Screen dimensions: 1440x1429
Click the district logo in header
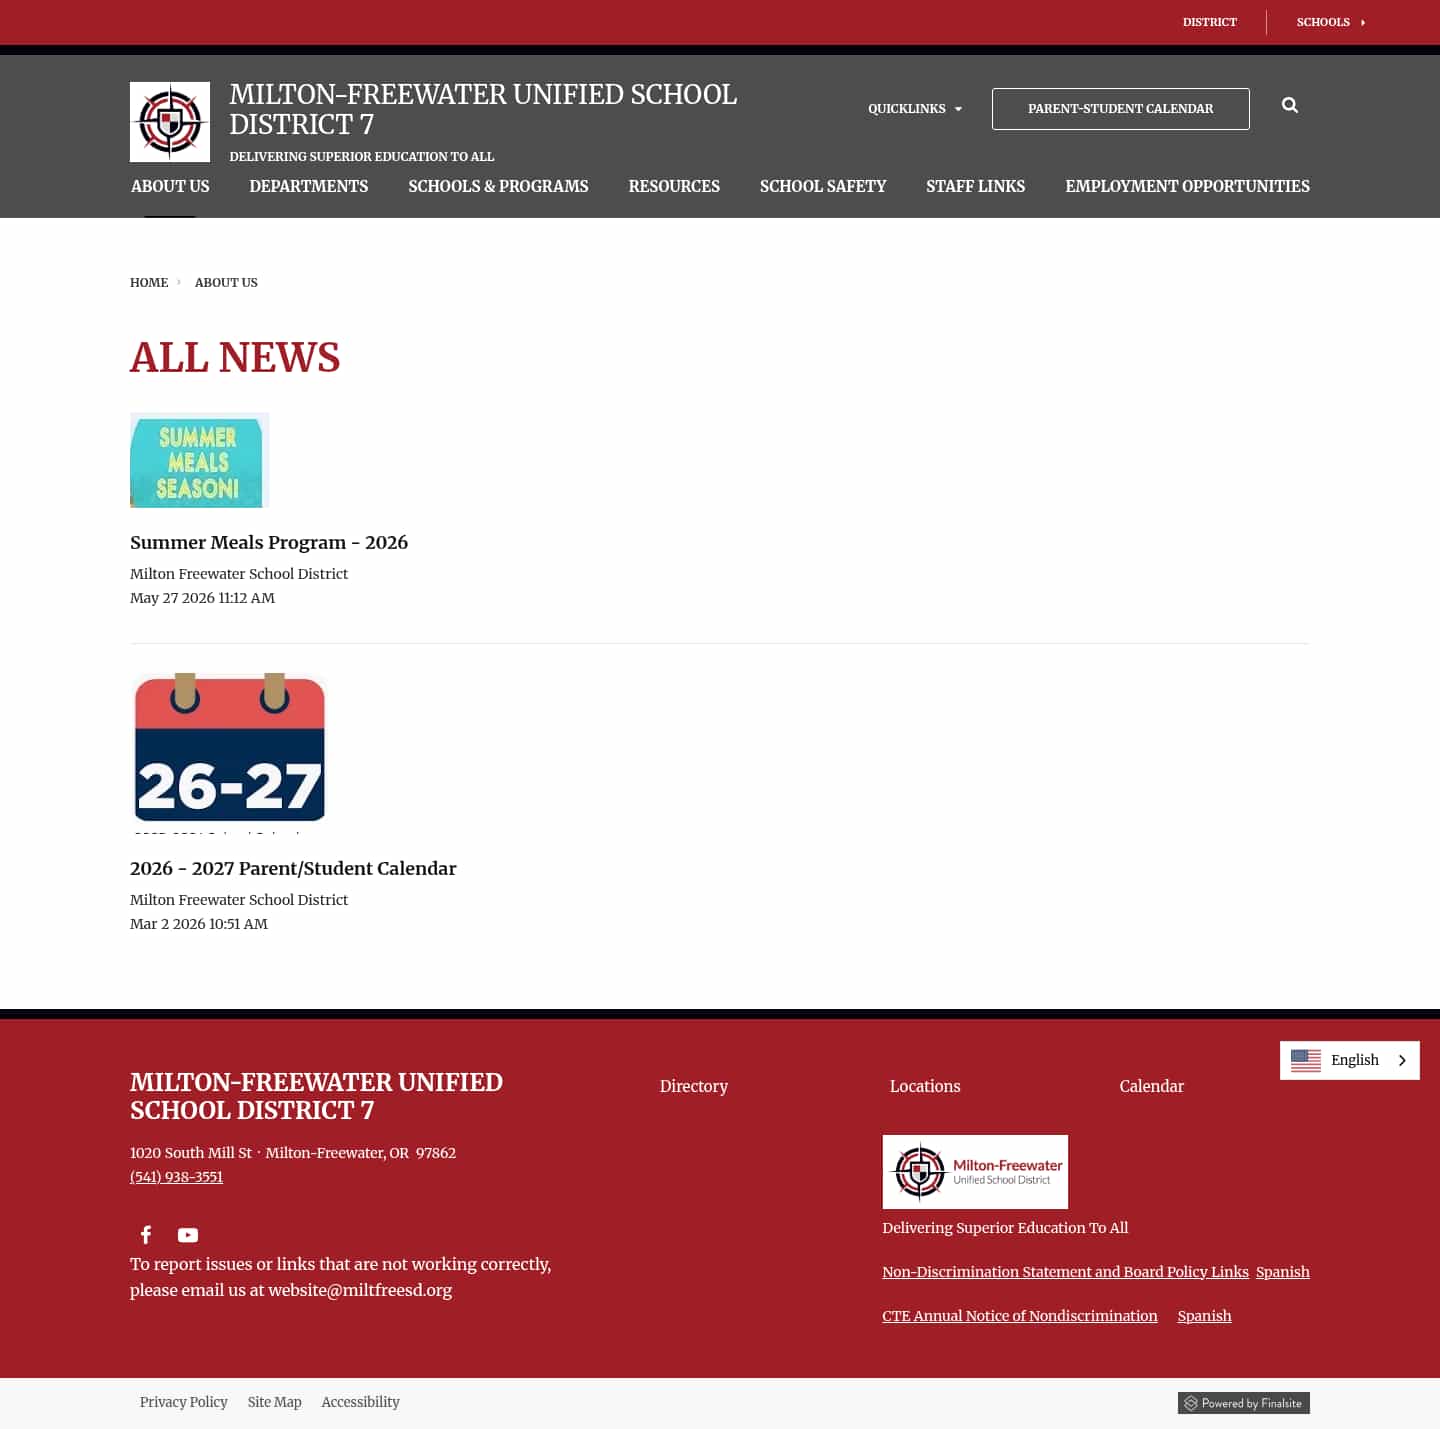170,122
